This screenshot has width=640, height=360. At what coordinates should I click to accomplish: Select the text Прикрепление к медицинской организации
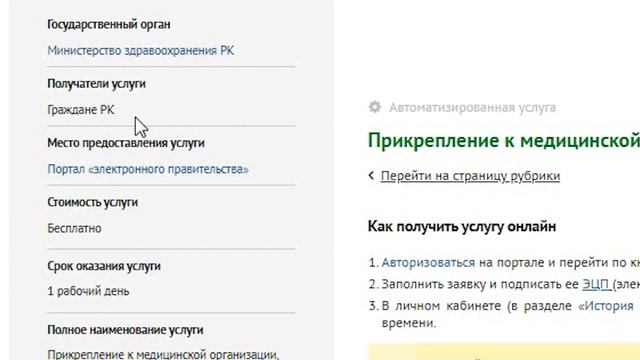tap(163, 354)
